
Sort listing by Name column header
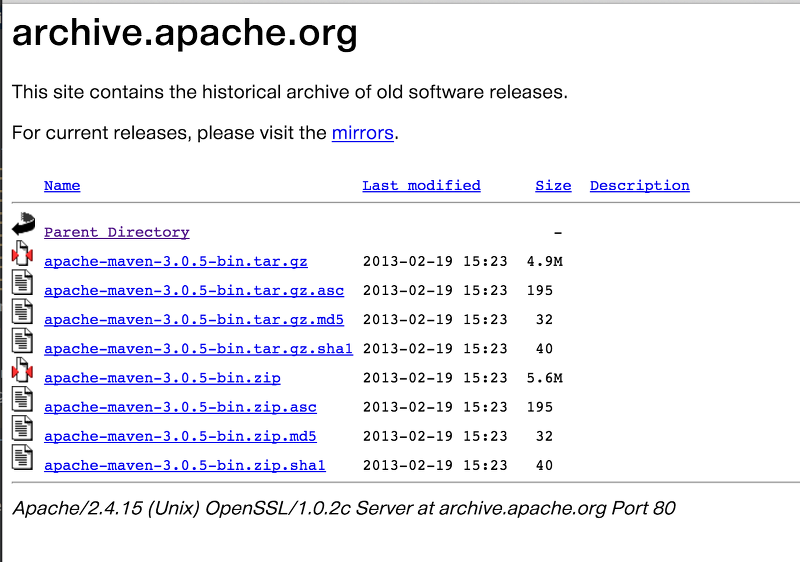62,186
